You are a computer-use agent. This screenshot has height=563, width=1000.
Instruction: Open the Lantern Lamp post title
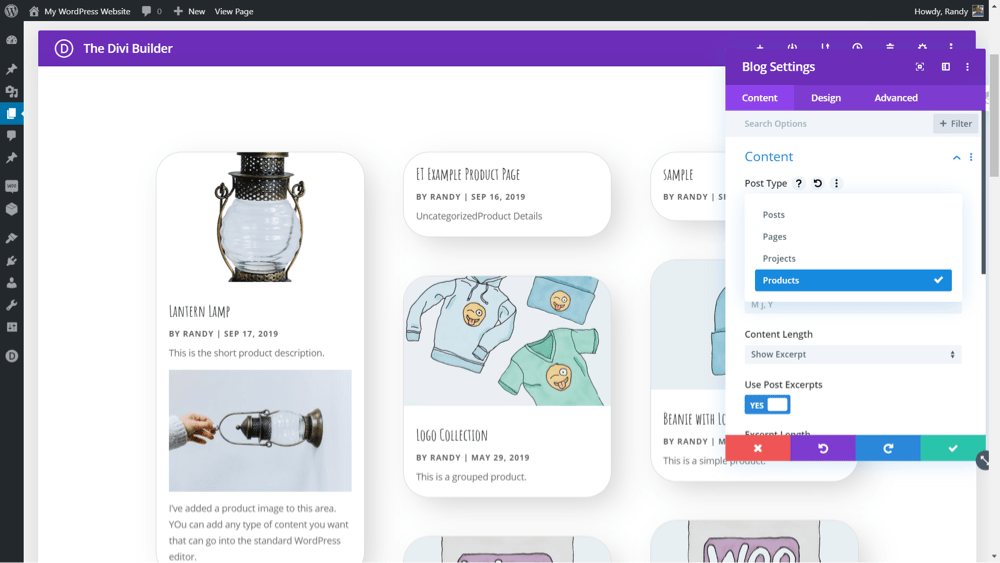(x=199, y=311)
